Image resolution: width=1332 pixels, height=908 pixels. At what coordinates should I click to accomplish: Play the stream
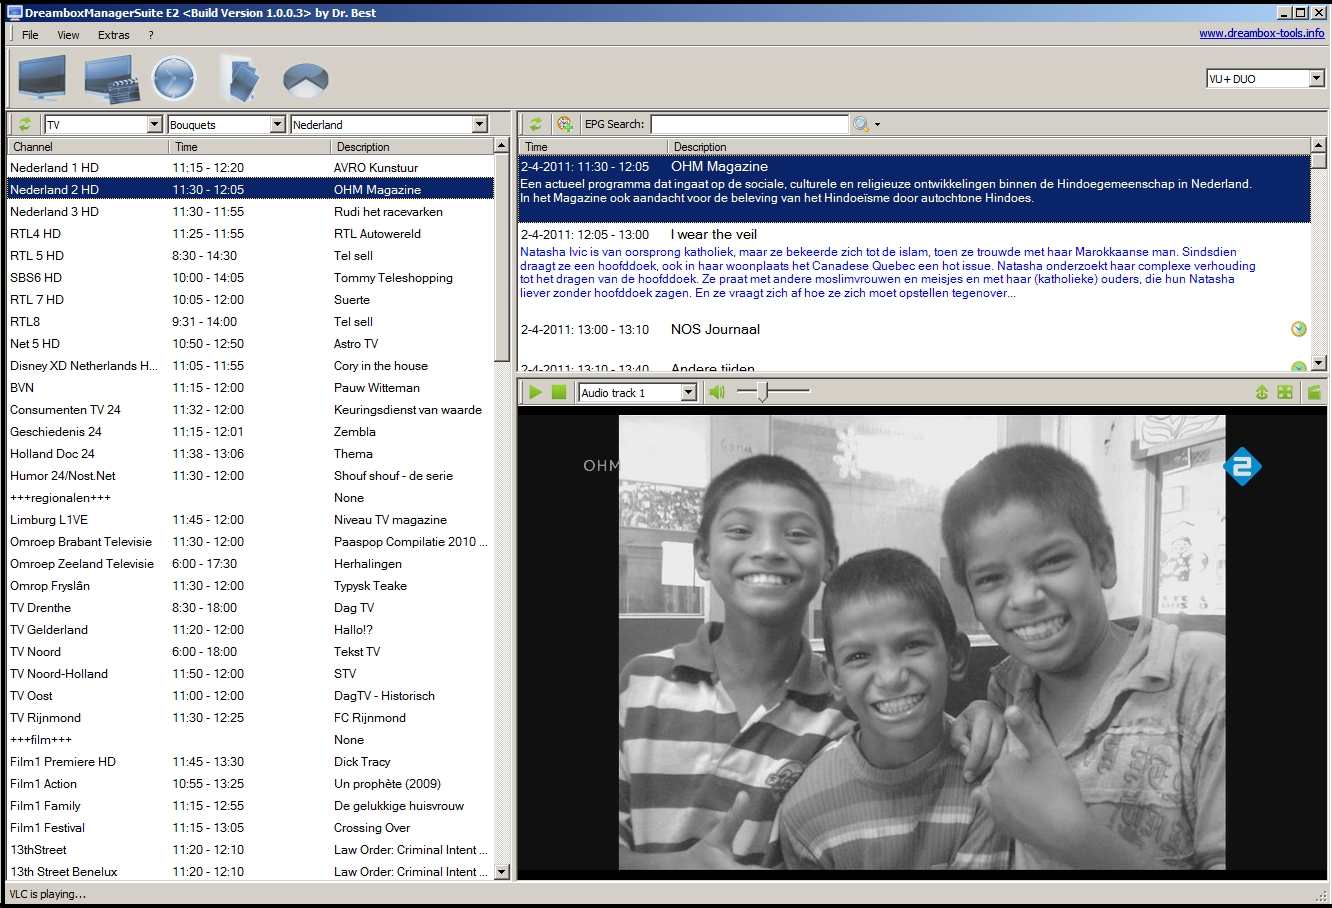coord(535,392)
